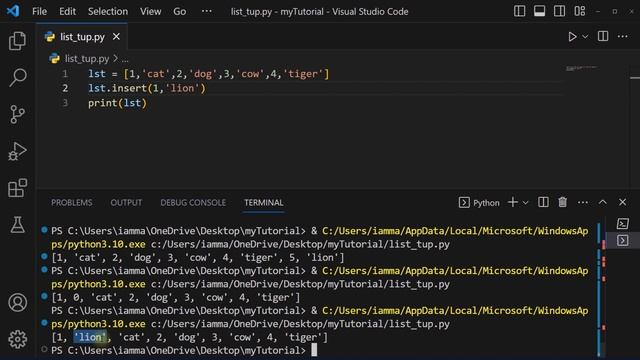
Task: Kill terminal with trash icon
Action: coord(562,202)
